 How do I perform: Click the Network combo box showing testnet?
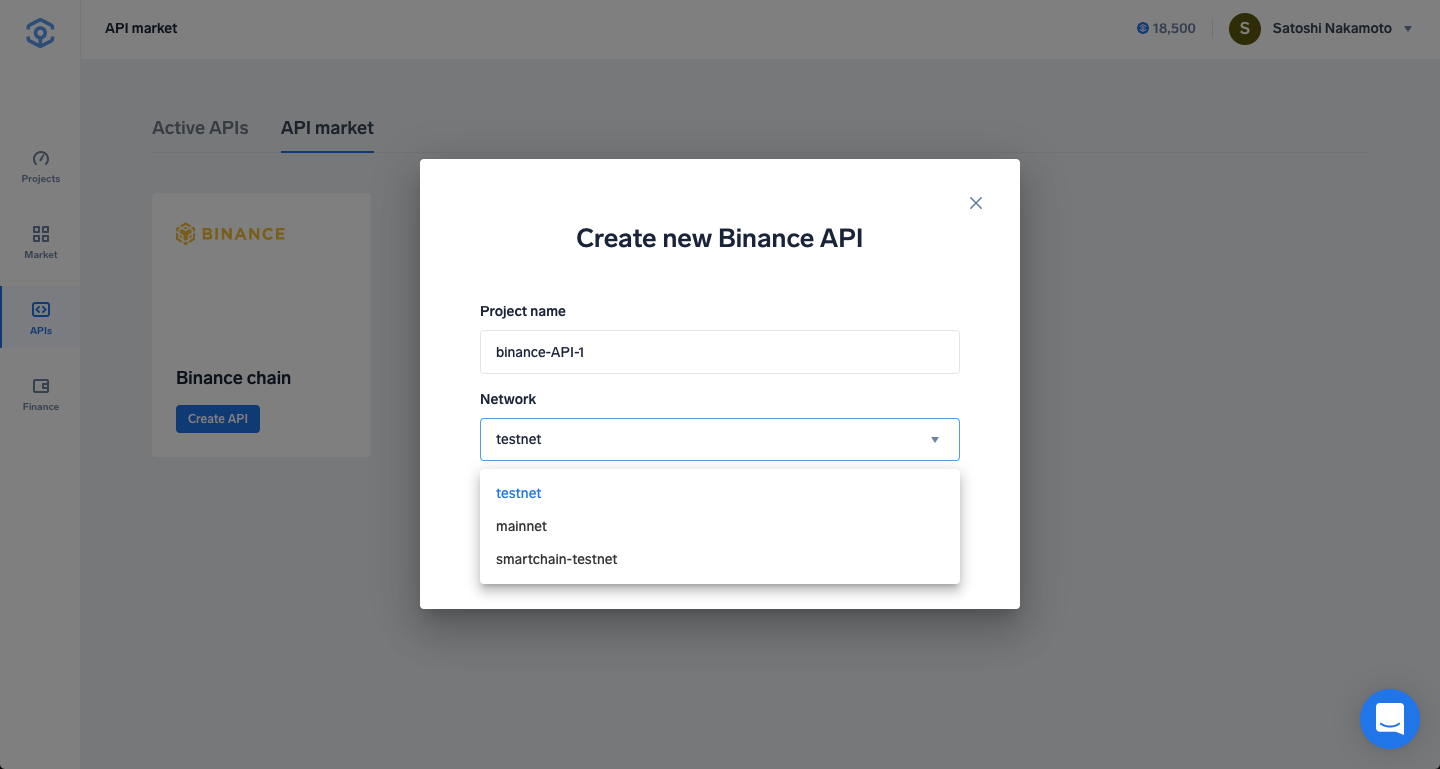[x=720, y=439]
